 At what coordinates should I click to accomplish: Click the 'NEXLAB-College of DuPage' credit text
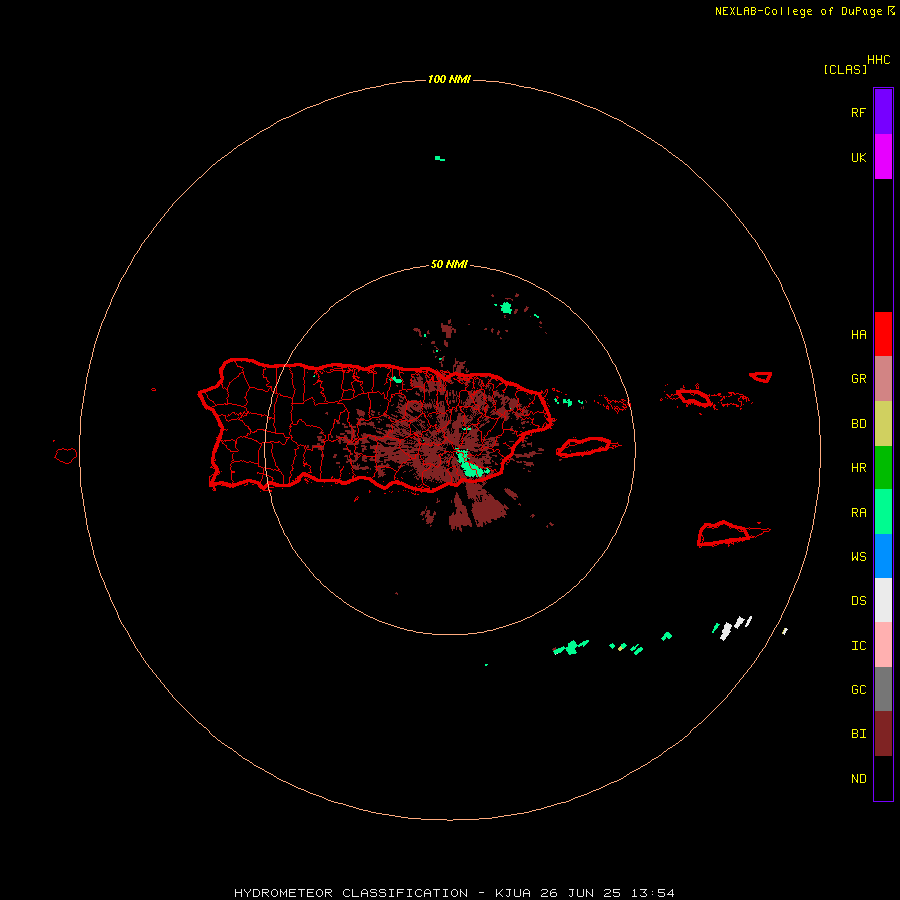coord(798,11)
